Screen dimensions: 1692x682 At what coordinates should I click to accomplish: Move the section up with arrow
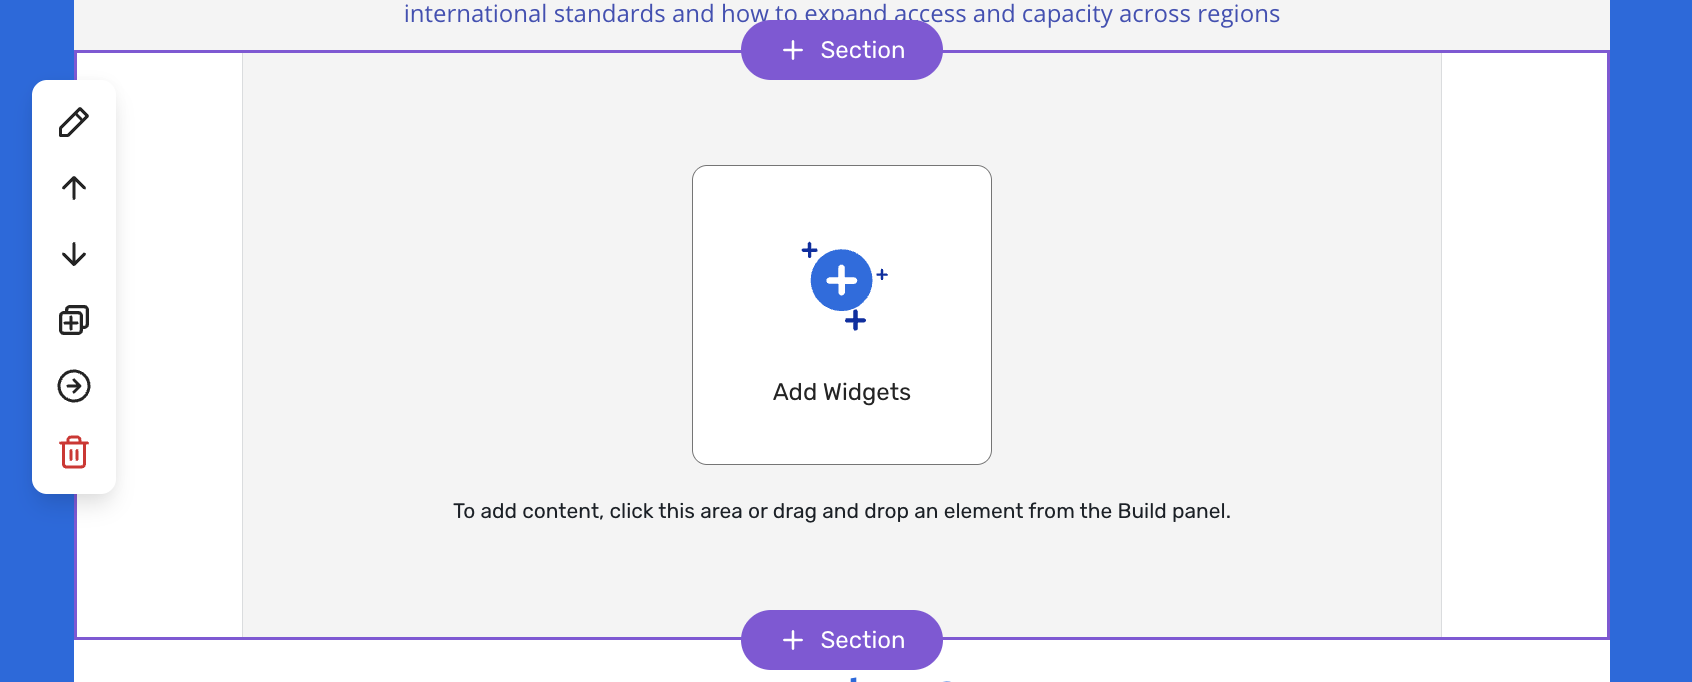click(74, 188)
